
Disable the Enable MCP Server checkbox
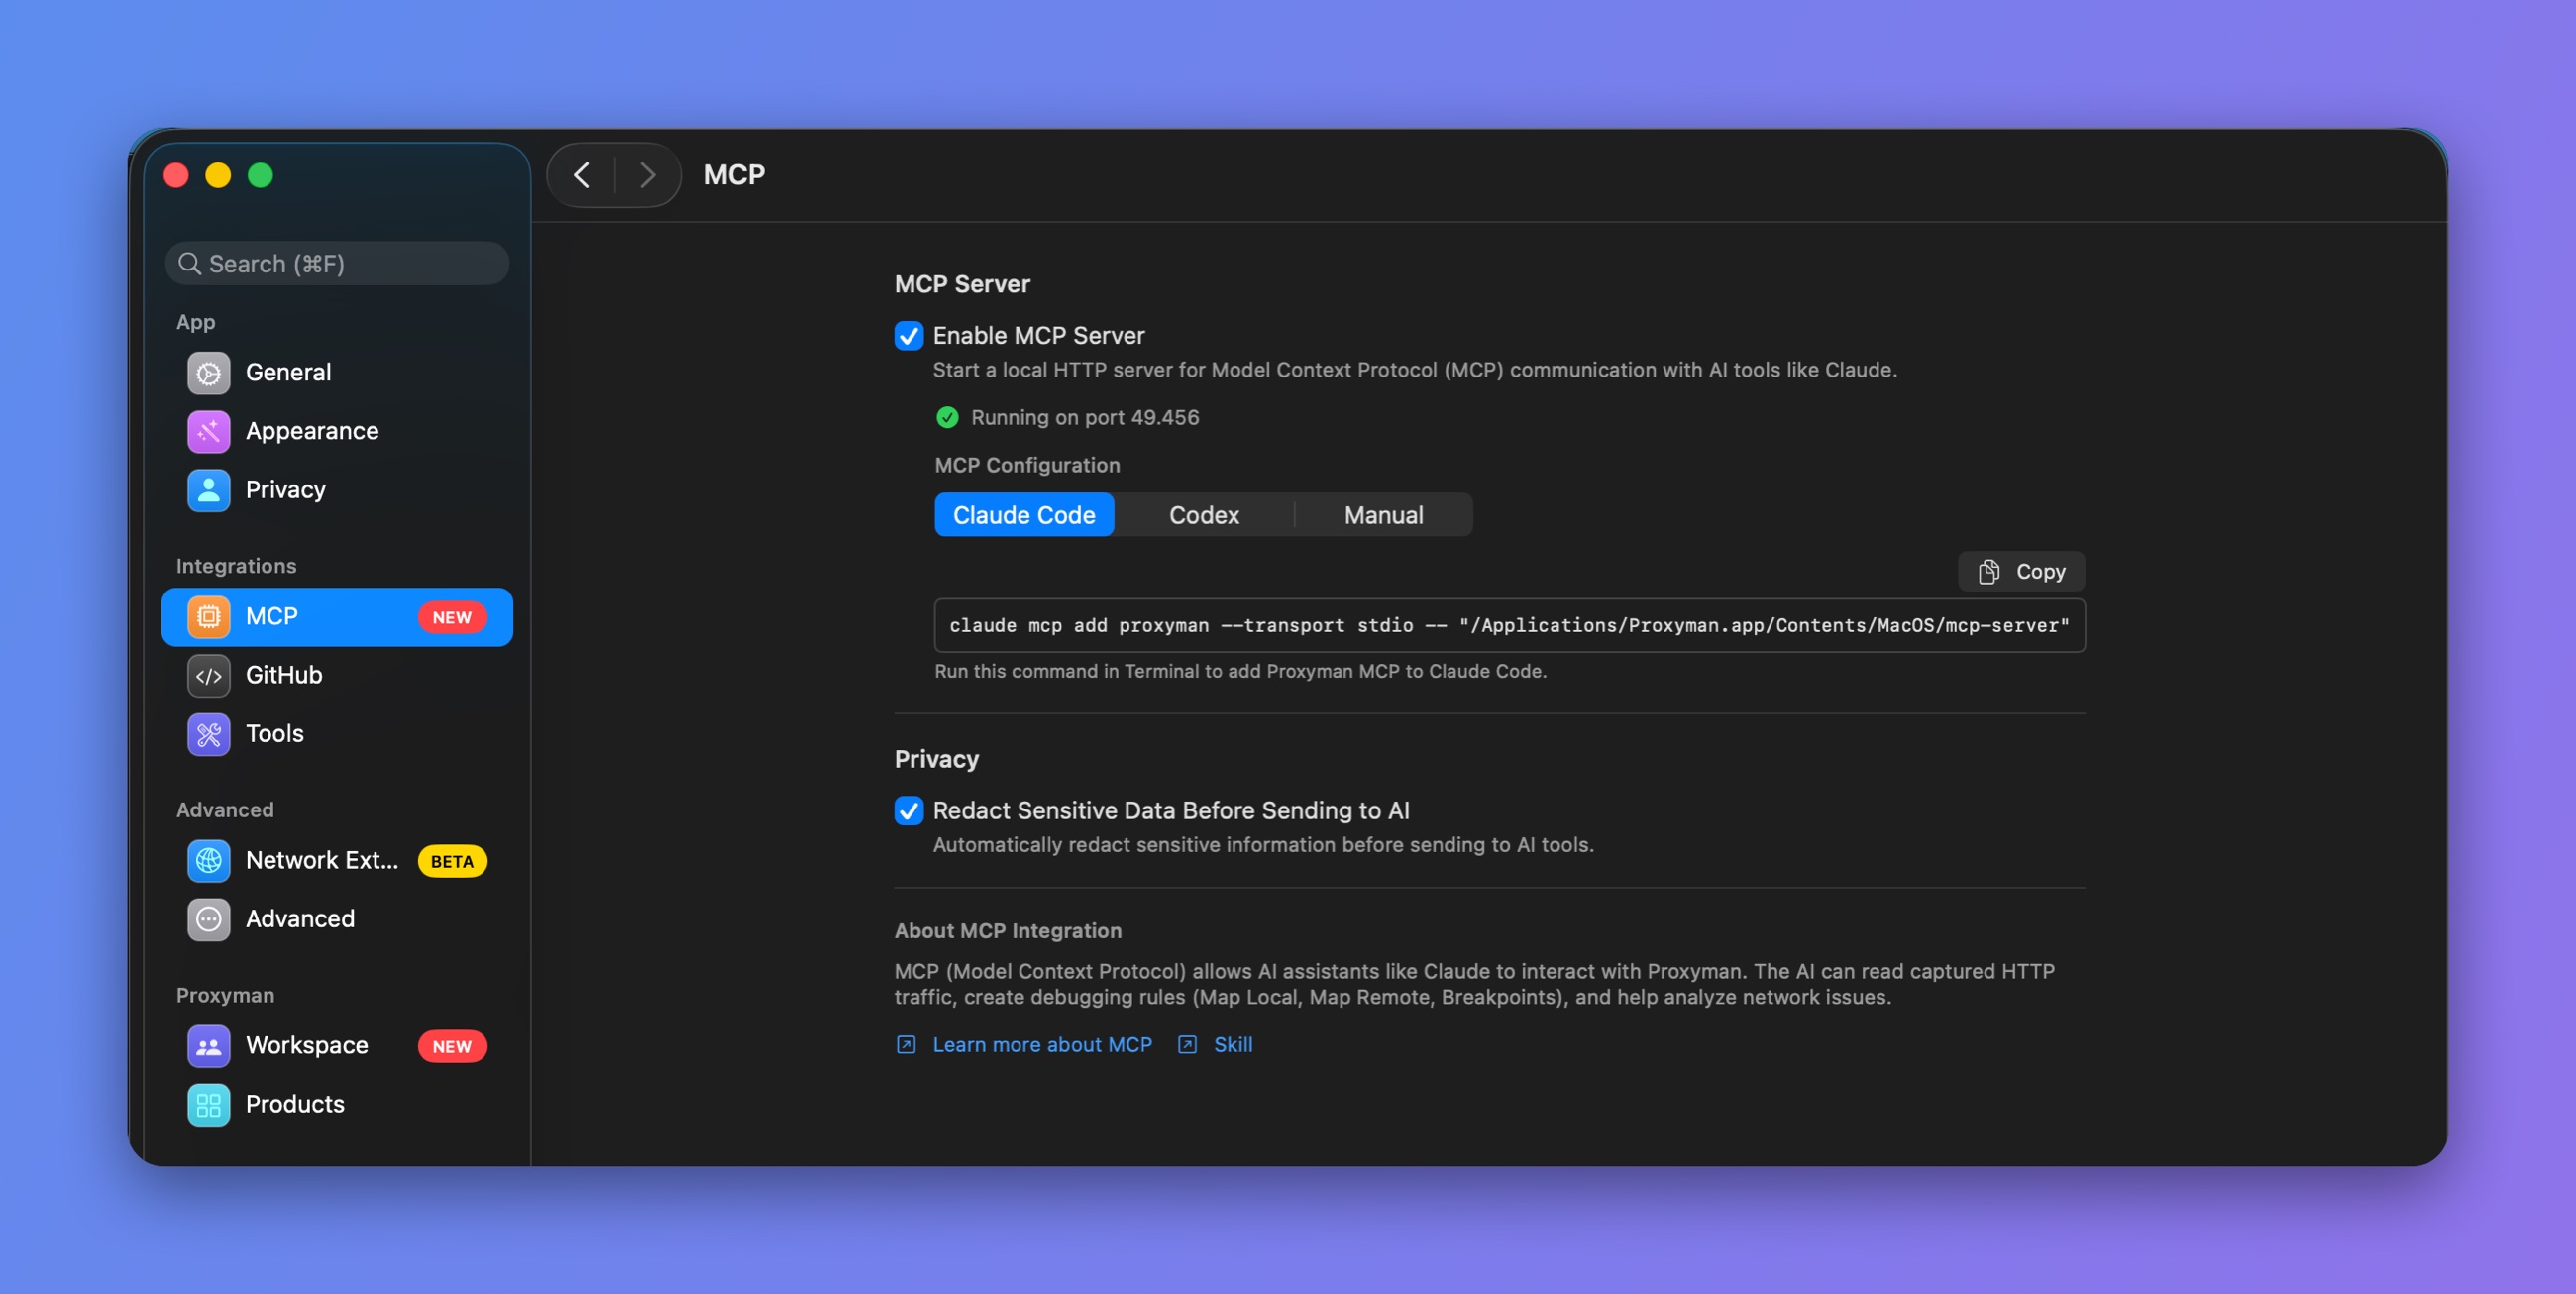coord(908,336)
